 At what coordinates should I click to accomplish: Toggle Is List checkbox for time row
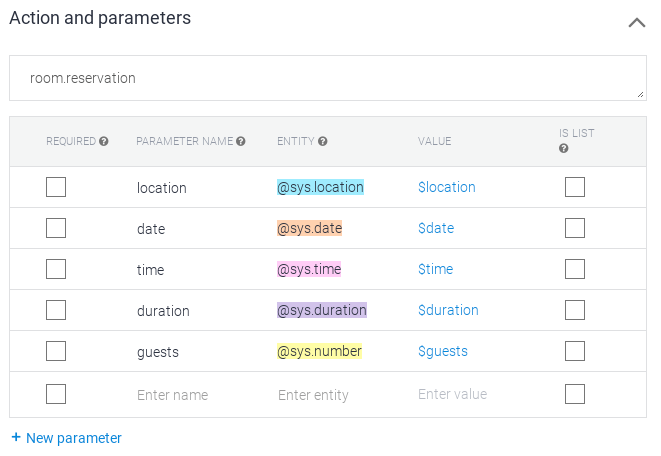pyautogui.click(x=575, y=269)
